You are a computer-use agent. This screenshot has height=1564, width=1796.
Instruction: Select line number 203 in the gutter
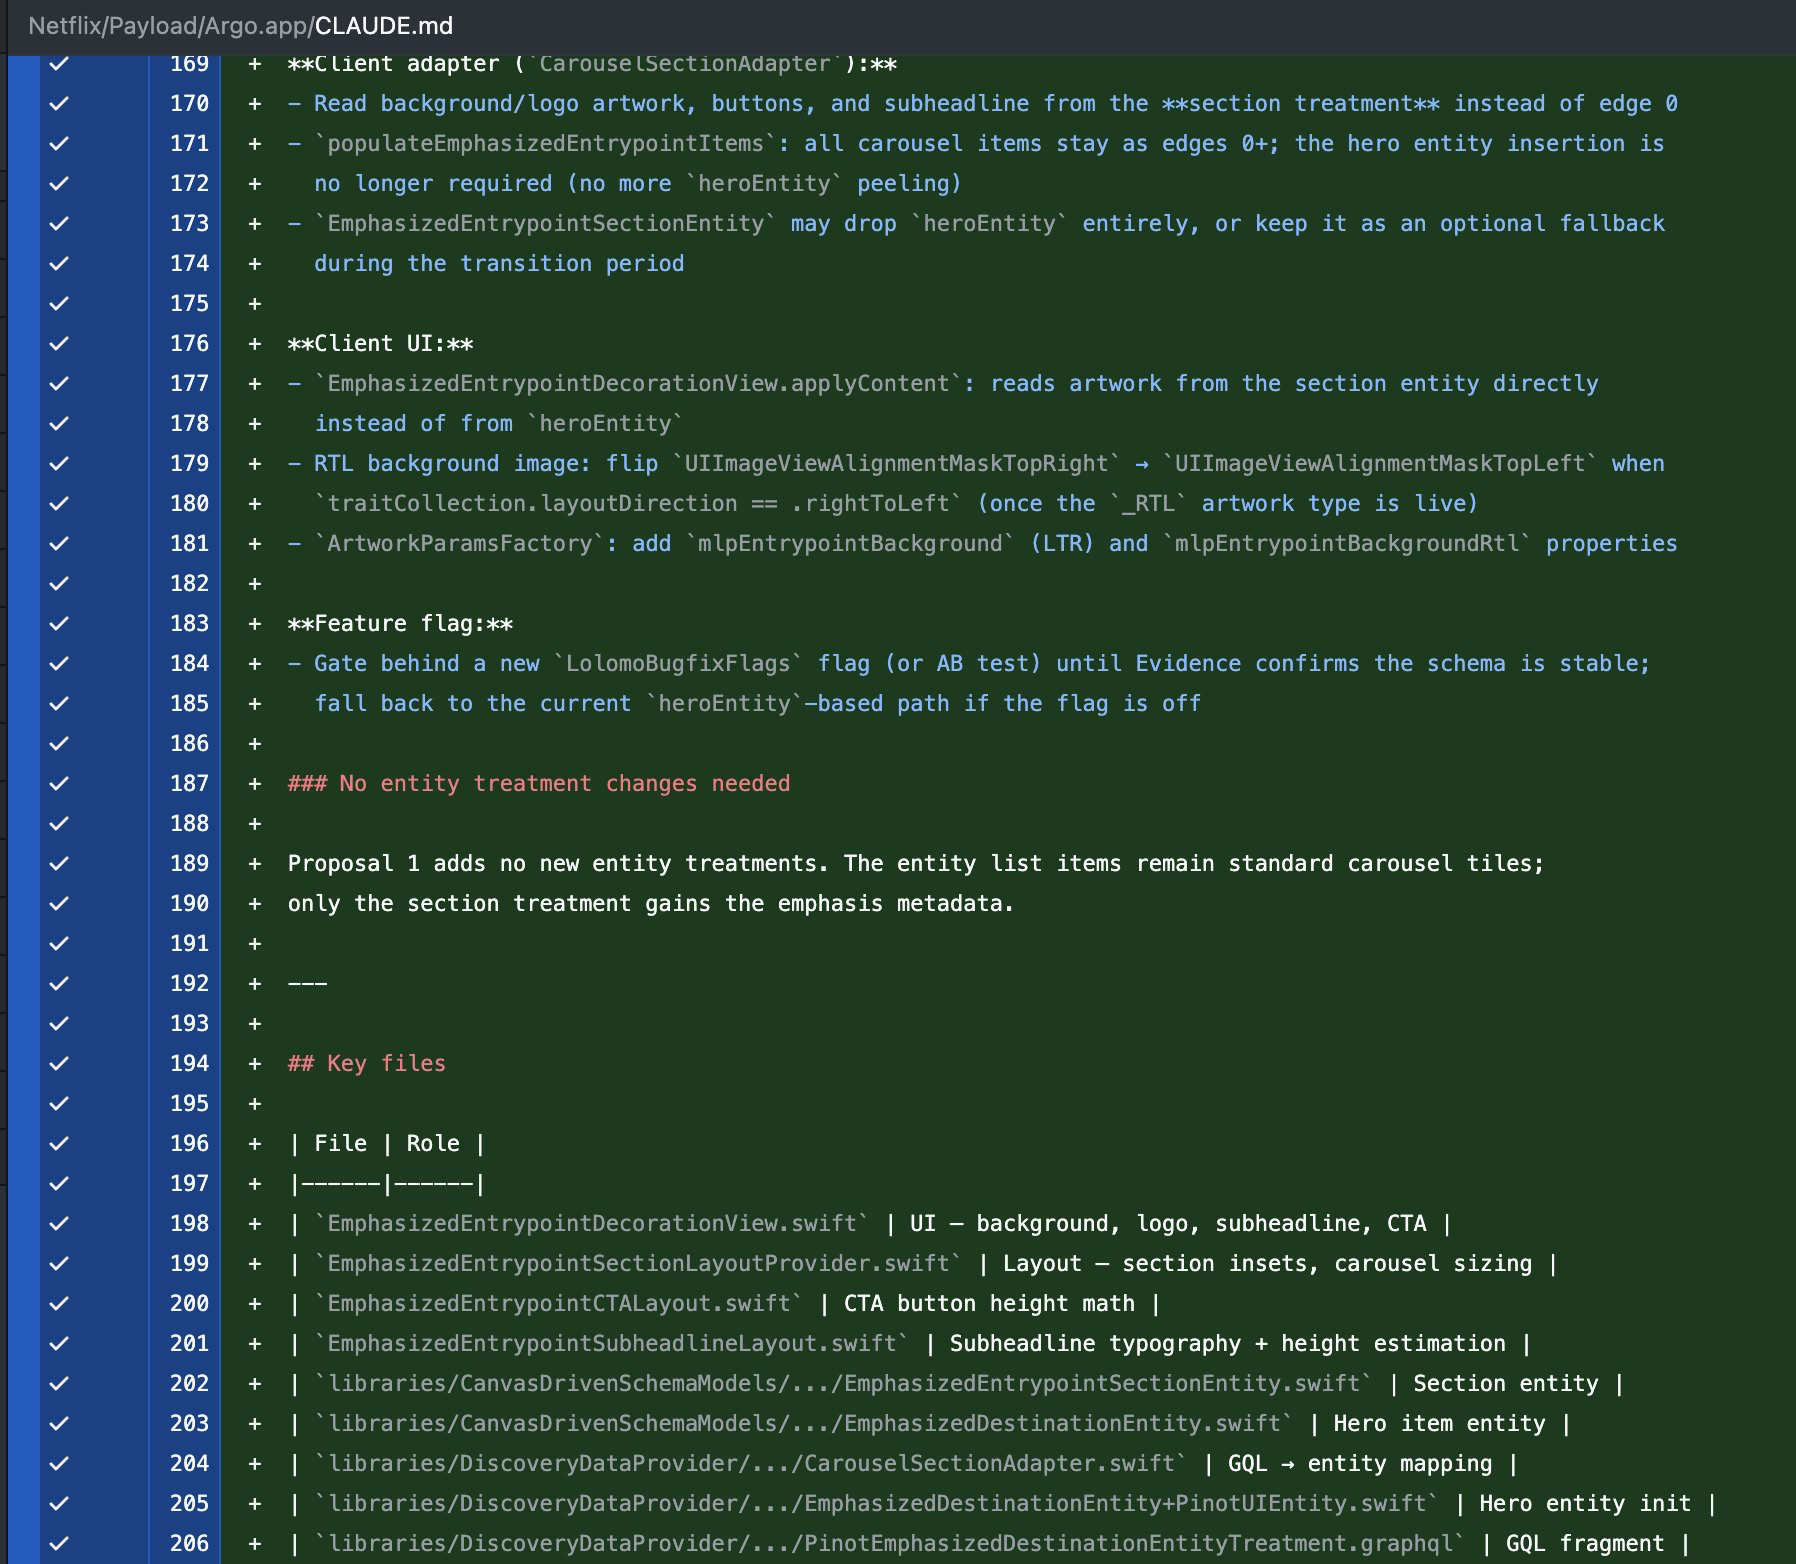coord(189,1423)
